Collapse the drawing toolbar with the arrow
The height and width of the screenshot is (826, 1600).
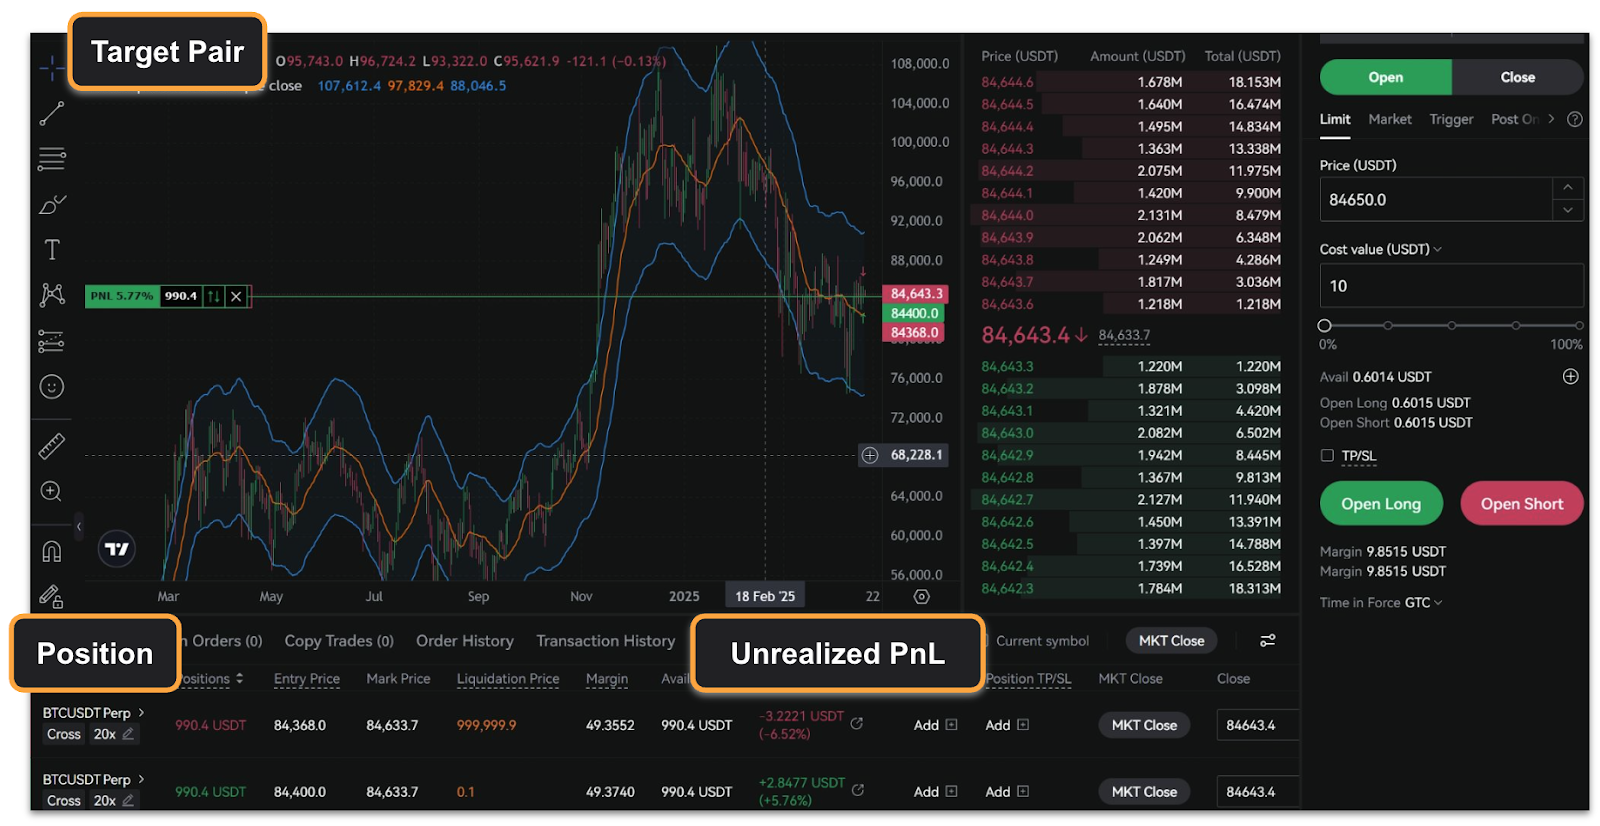pos(79,526)
